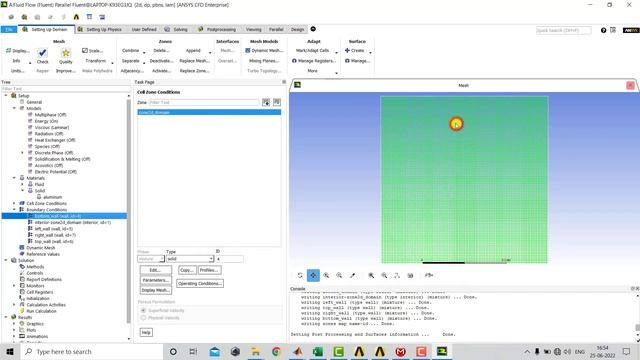This screenshot has width=640, height=360.
Task: Open Chrome from the taskbar
Action: pyautogui.click(x=276, y=351)
